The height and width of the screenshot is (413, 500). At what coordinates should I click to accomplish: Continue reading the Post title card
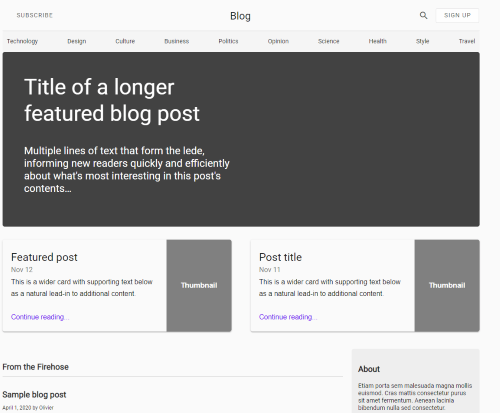[288, 317]
